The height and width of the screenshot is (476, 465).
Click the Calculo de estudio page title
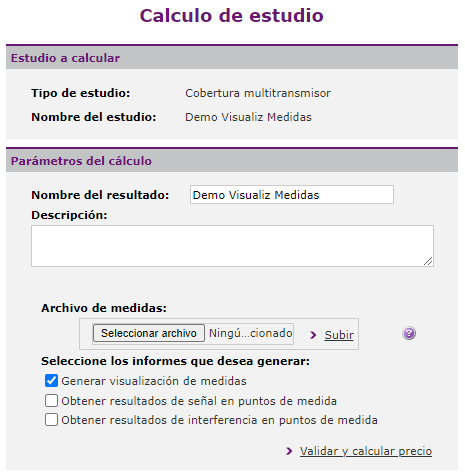(232, 16)
